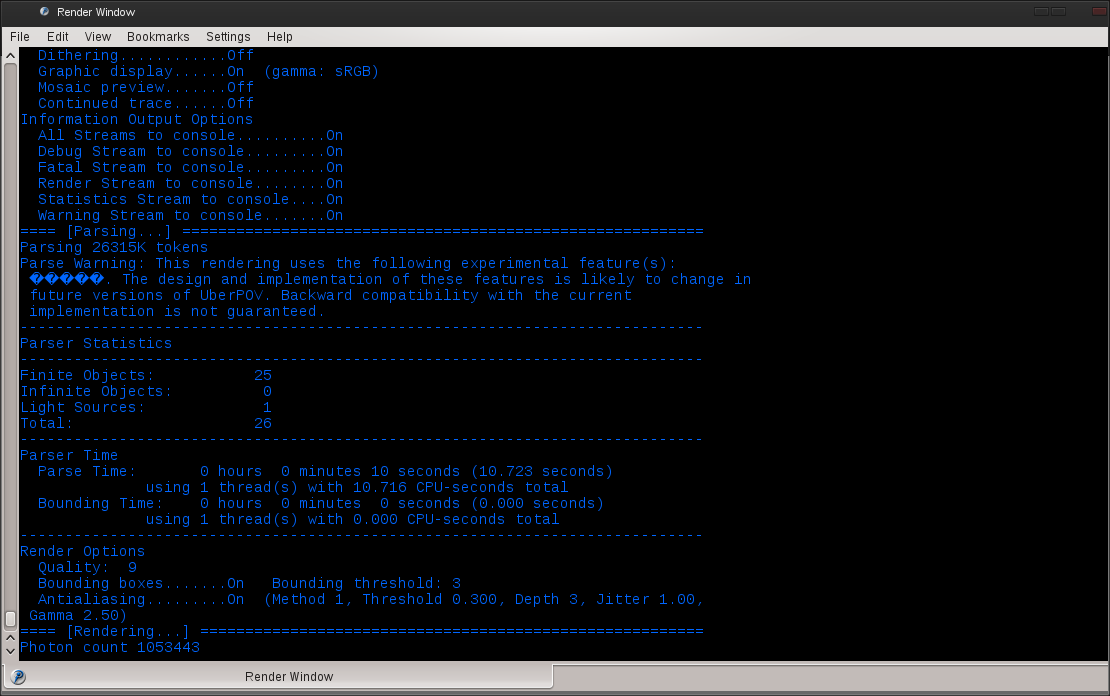Click the "[Rendering...]" section header
The height and width of the screenshot is (696, 1110).
362,631
